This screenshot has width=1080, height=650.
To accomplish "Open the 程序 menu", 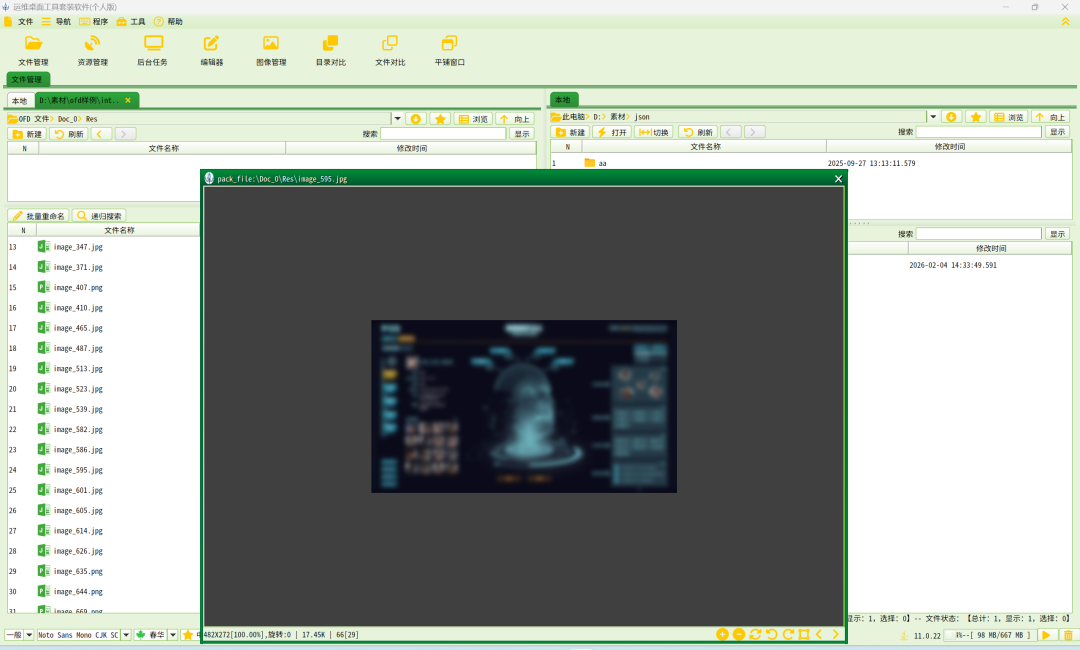I will (x=94, y=21).
